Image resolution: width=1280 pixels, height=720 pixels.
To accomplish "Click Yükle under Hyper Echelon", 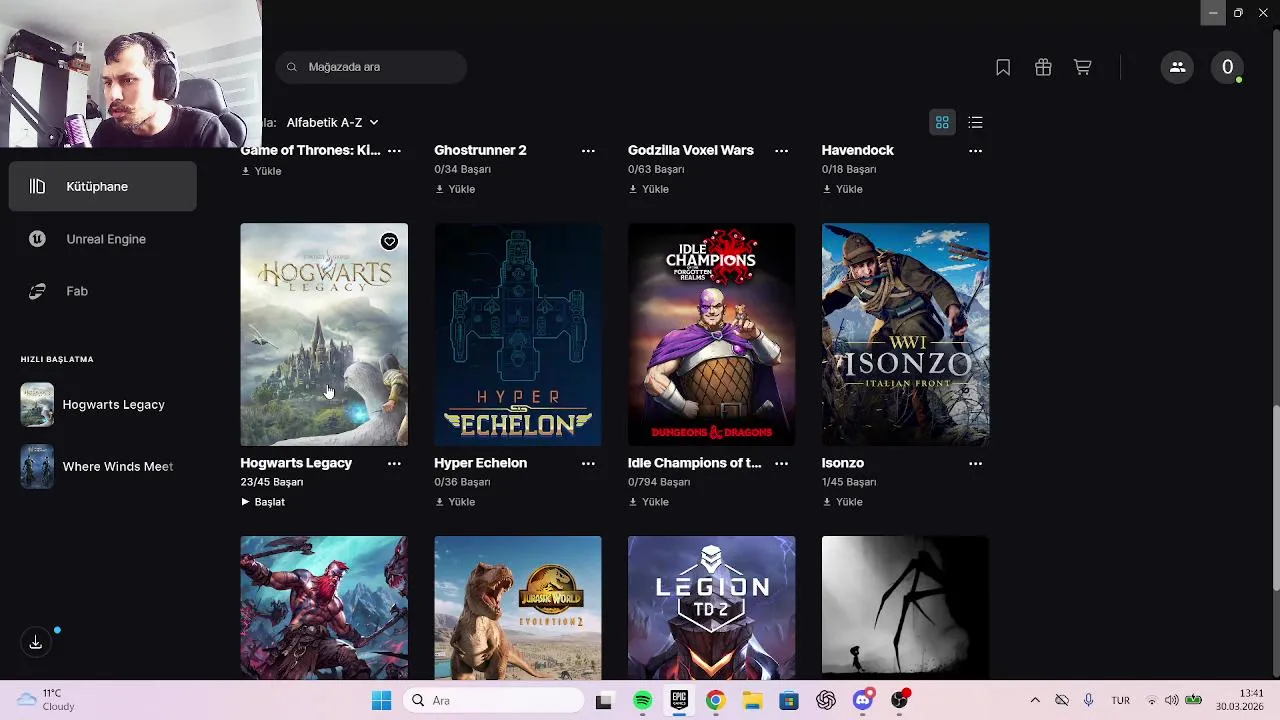I will [455, 502].
